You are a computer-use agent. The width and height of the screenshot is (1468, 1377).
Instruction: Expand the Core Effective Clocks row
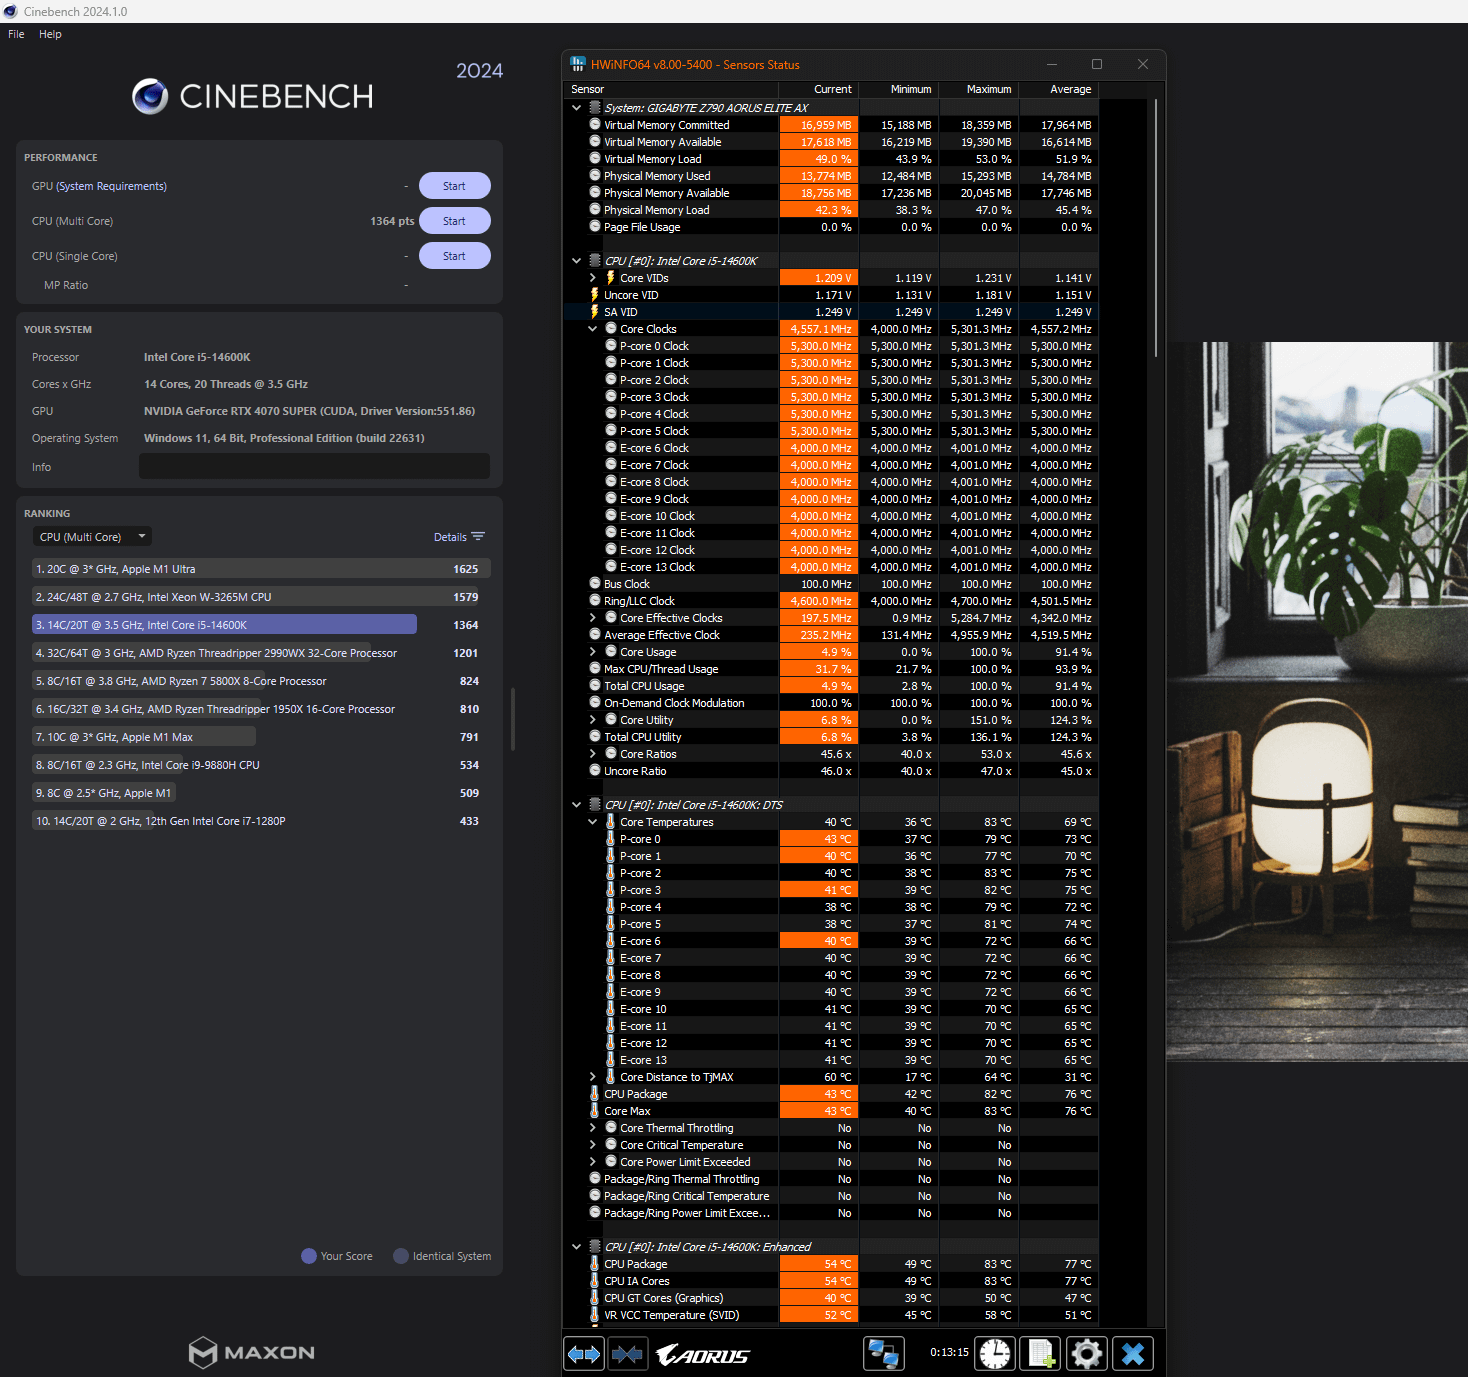[593, 618]
